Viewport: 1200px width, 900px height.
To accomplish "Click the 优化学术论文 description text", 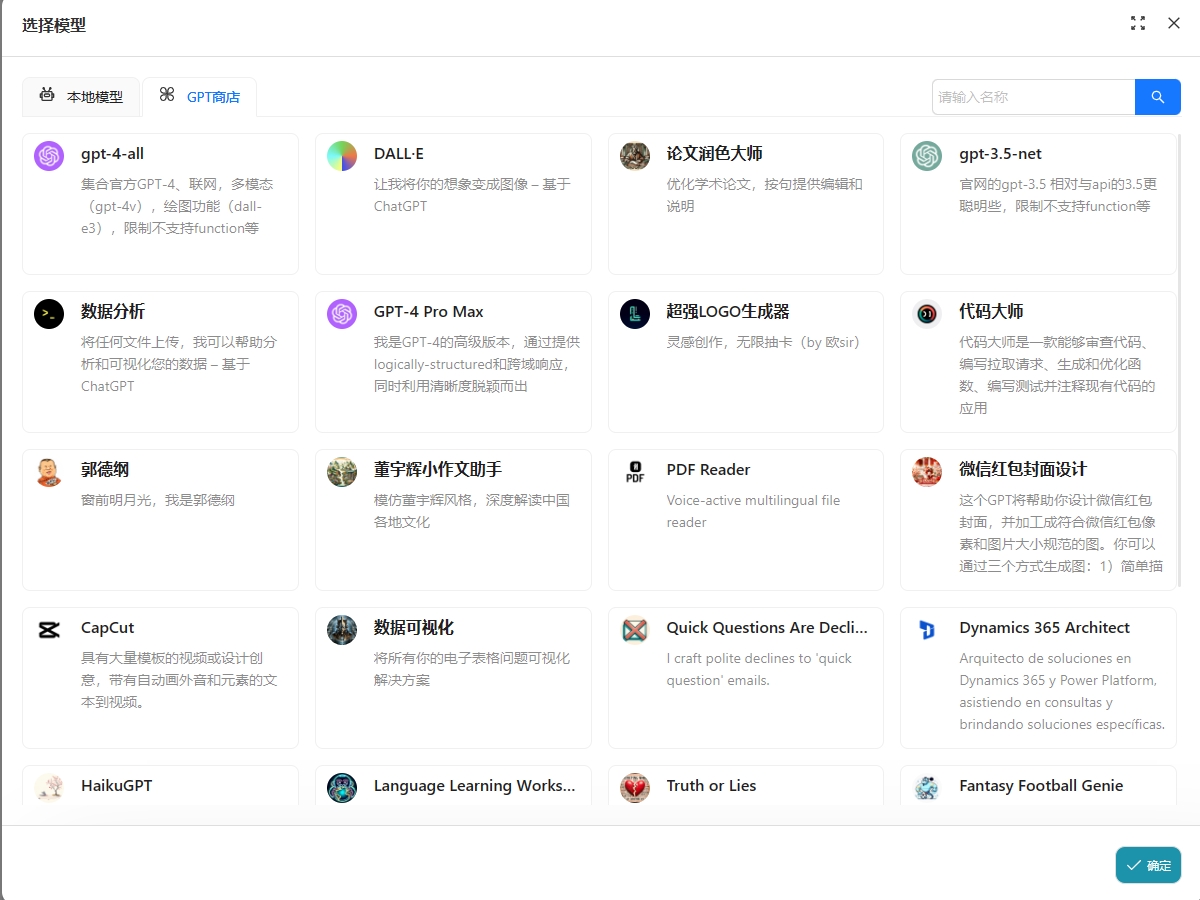I will pos(765,195).
